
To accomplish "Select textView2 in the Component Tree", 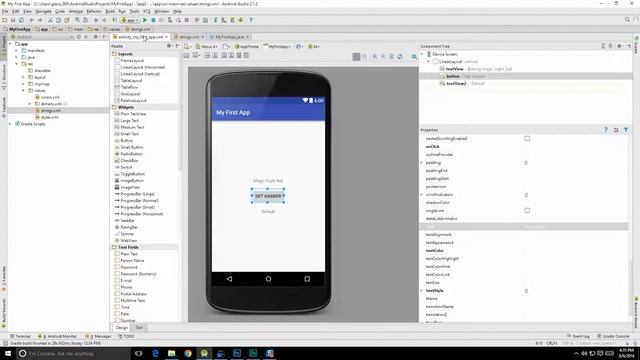I will pos(456,83).
